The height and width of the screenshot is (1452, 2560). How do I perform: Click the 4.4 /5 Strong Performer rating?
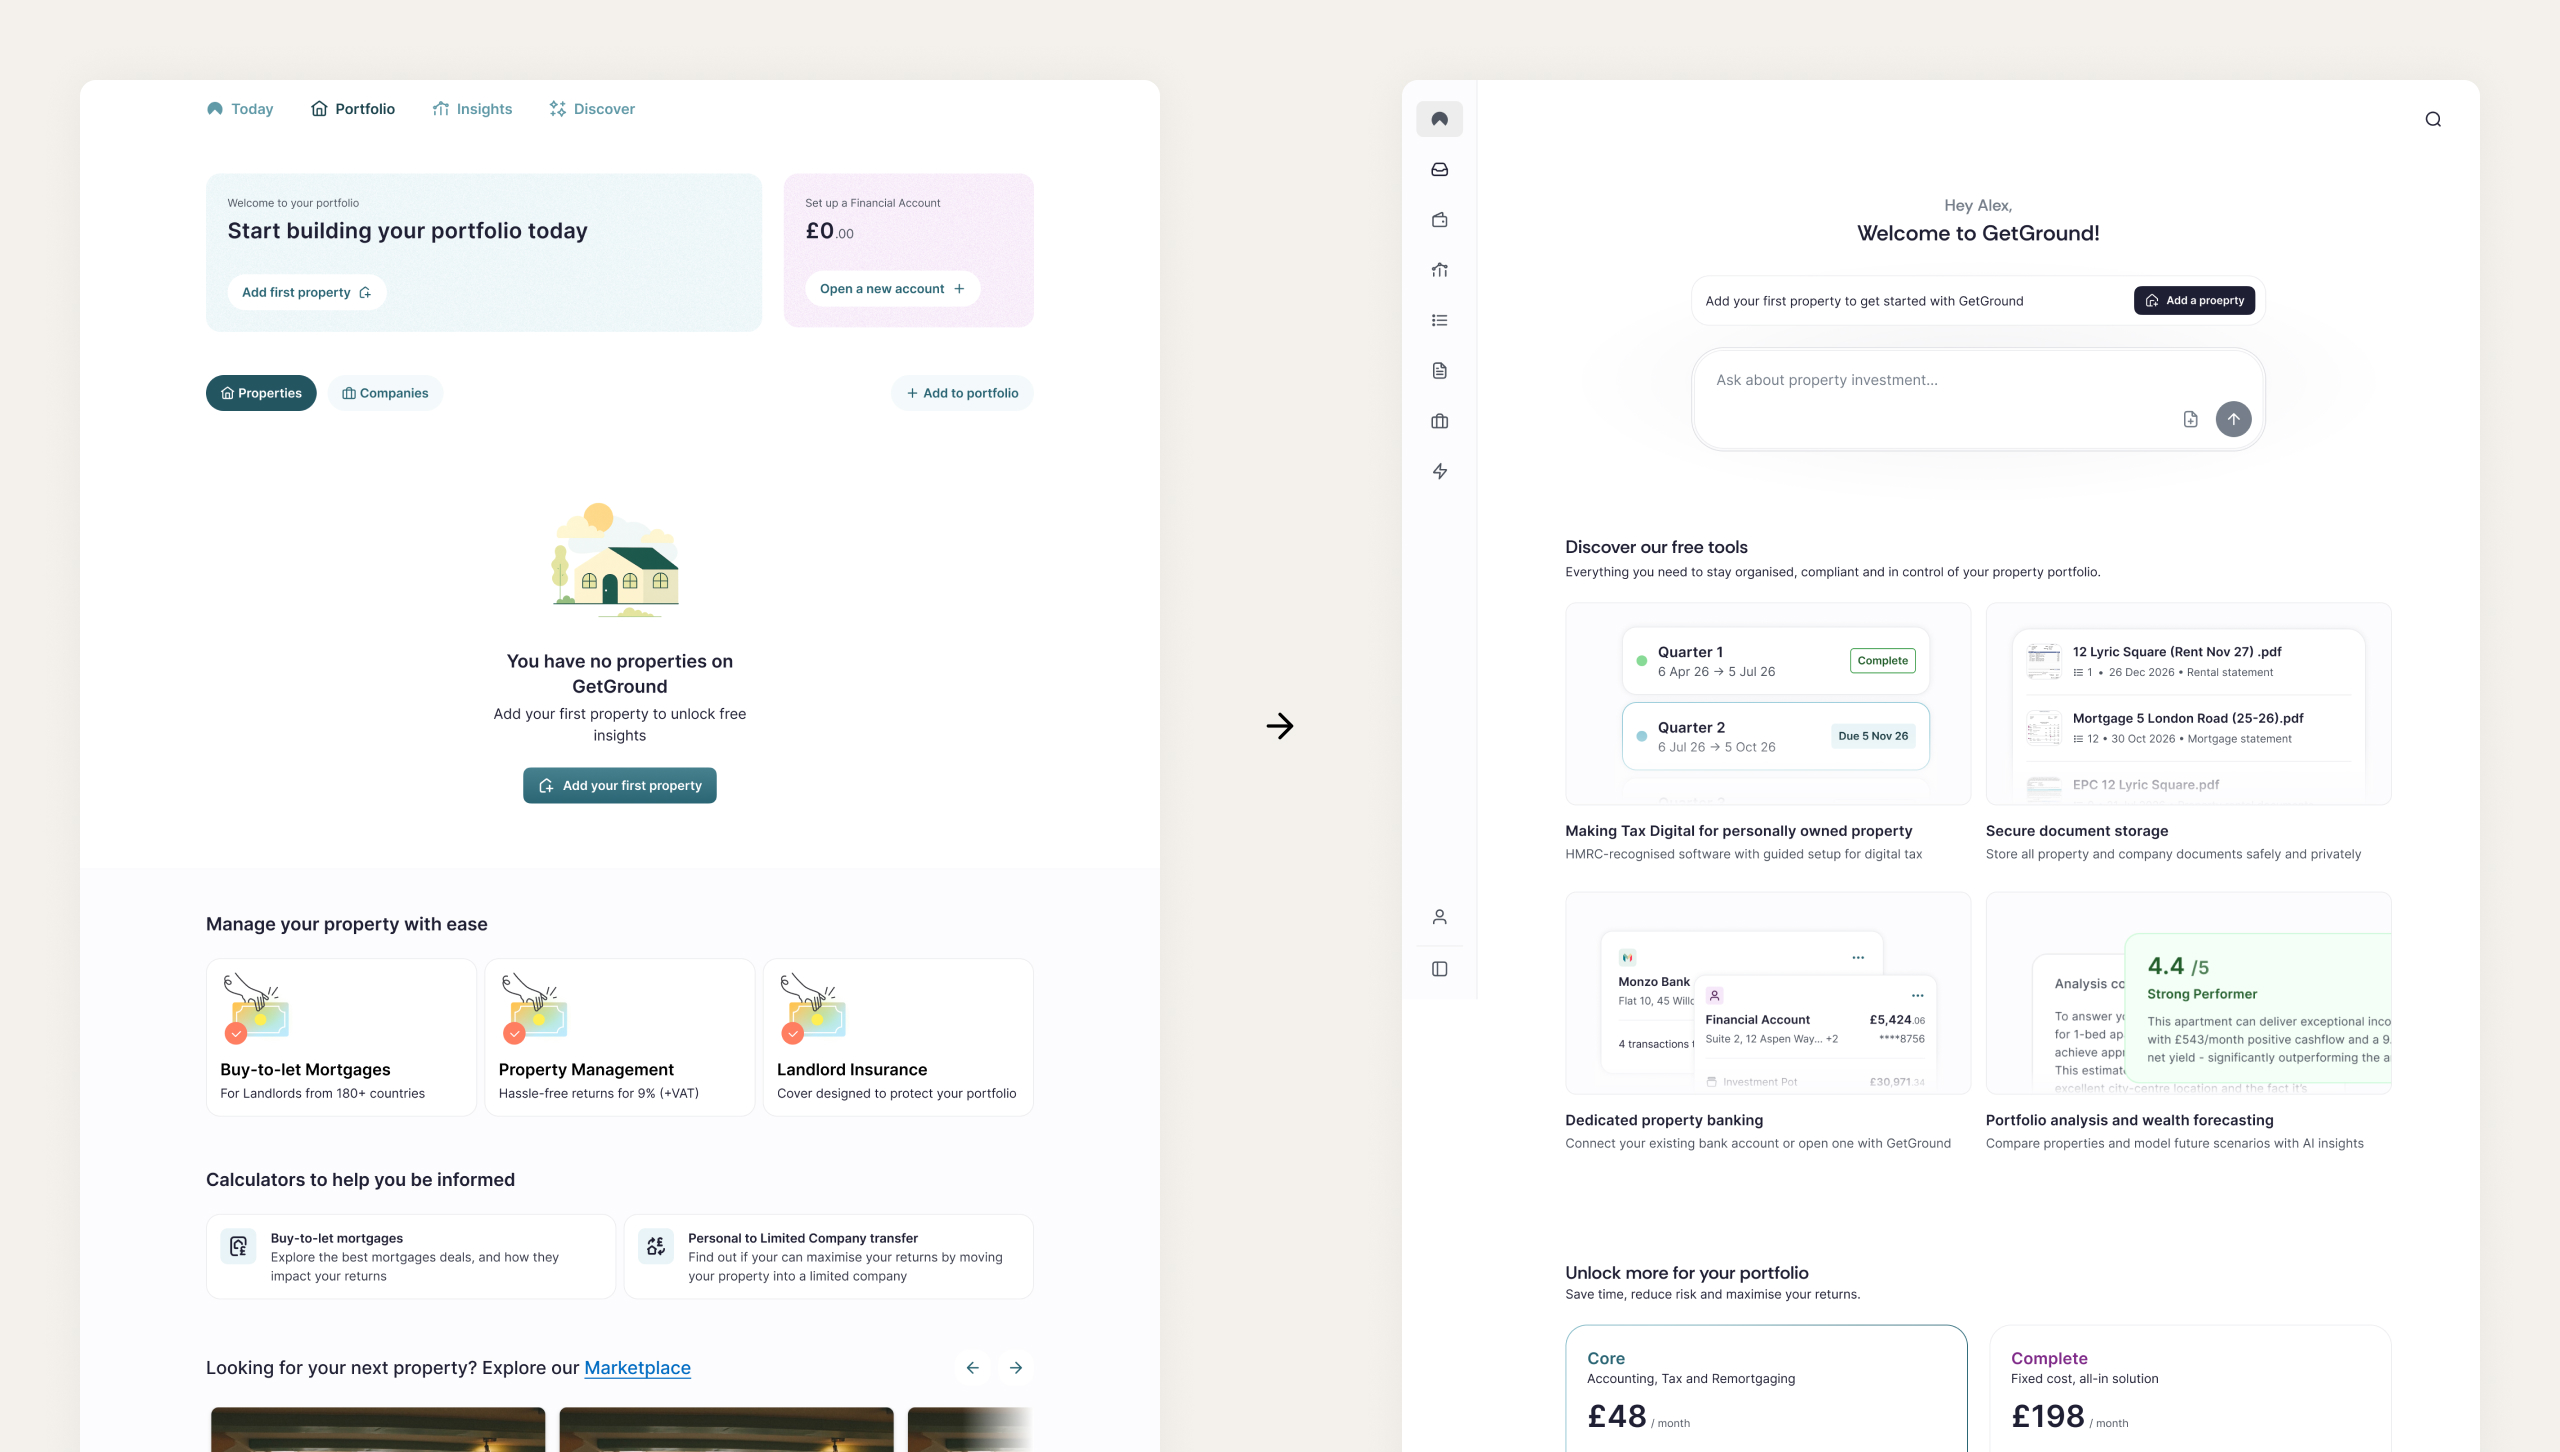pos(2258,1008)
